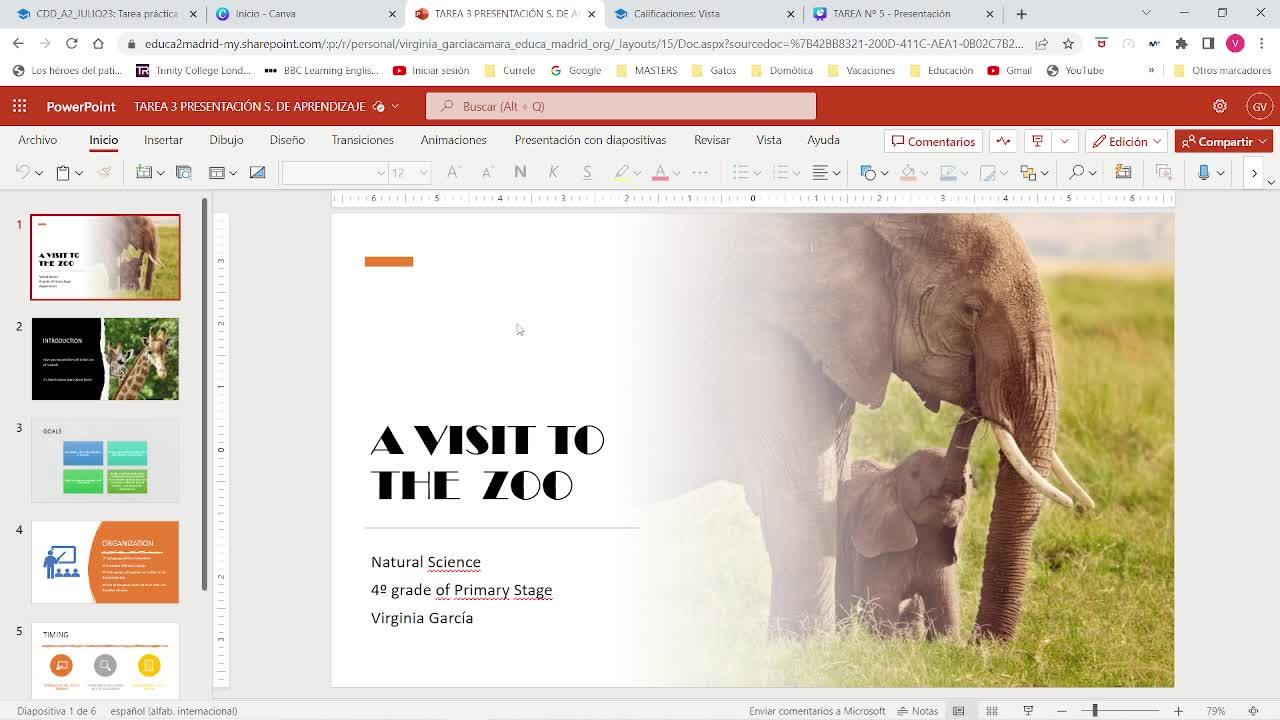Click the Compartir button
This screenshot has height=720, width=1280.
(x=1222, y=141)
